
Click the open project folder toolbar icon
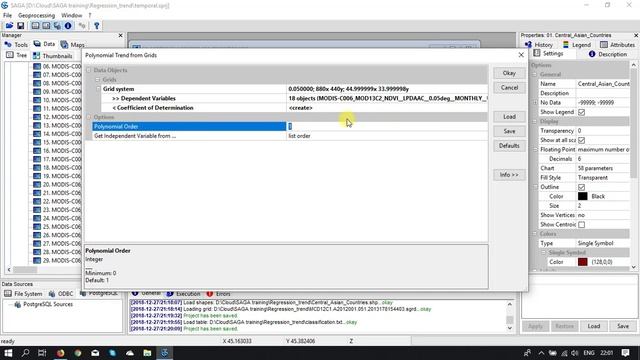[x=9, y=26]
